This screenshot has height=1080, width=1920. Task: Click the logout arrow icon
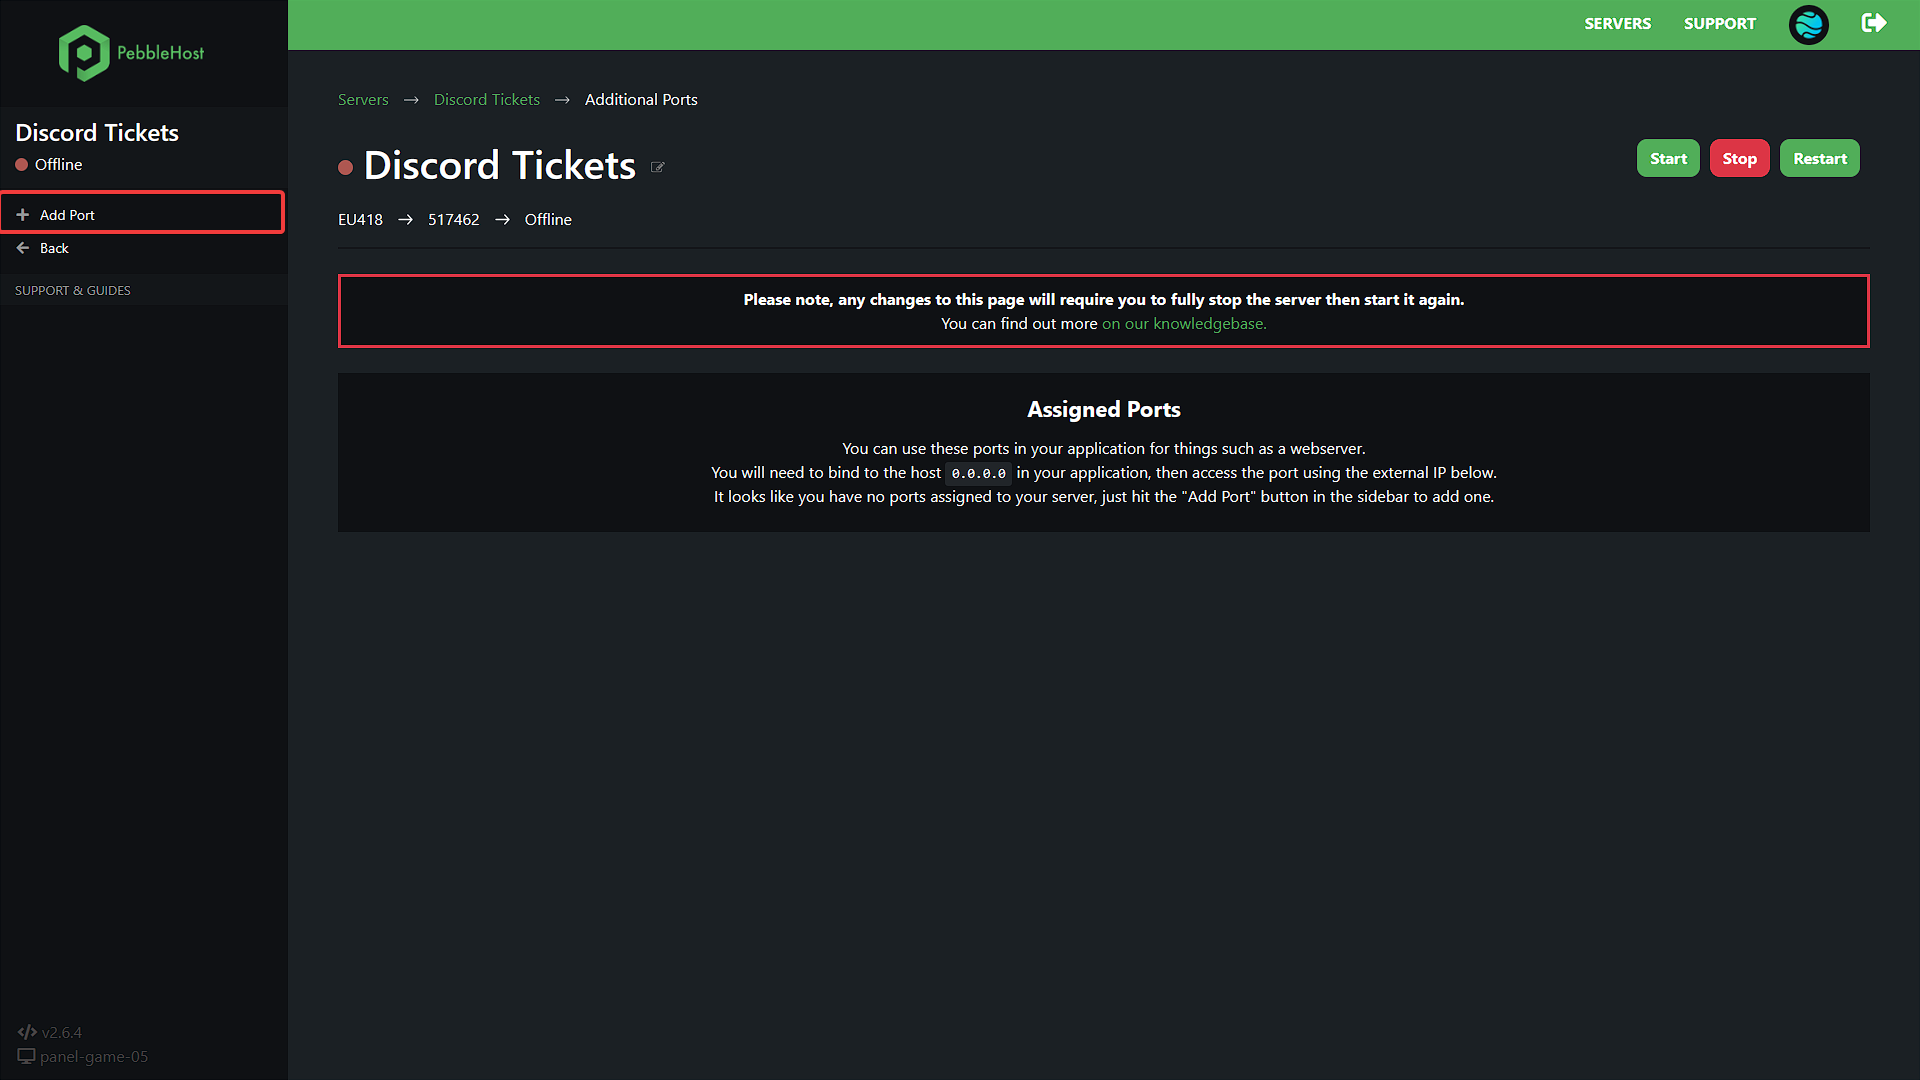coord(1874,23)
